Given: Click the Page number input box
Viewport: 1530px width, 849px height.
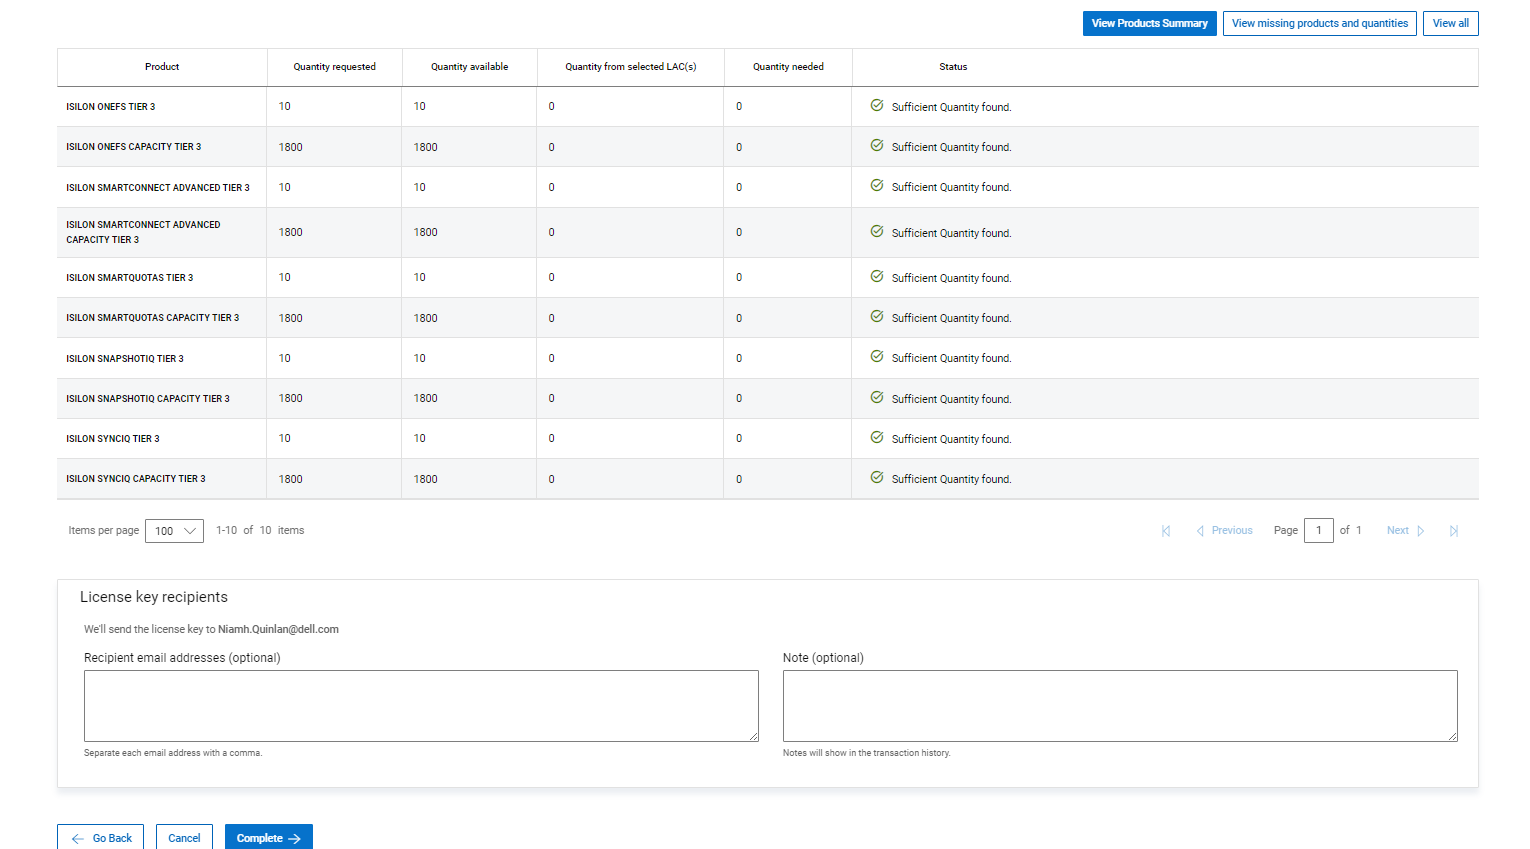Looking at the screenshot, I should (1318, 530).
